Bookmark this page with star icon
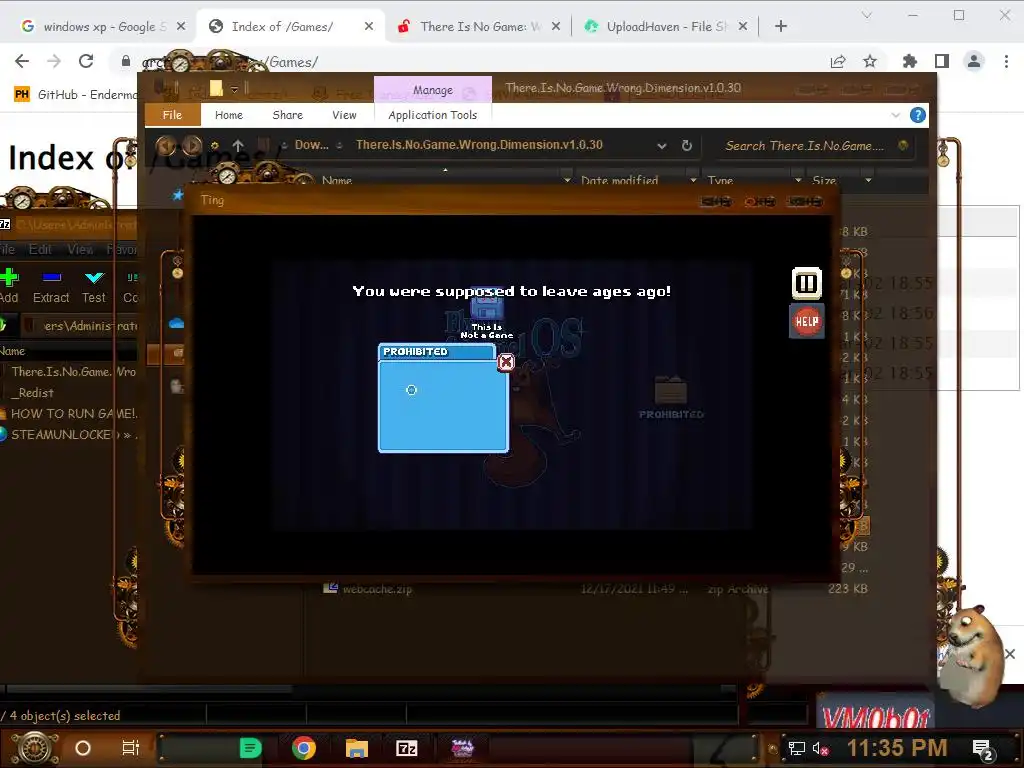 click(x=870, y=61)
